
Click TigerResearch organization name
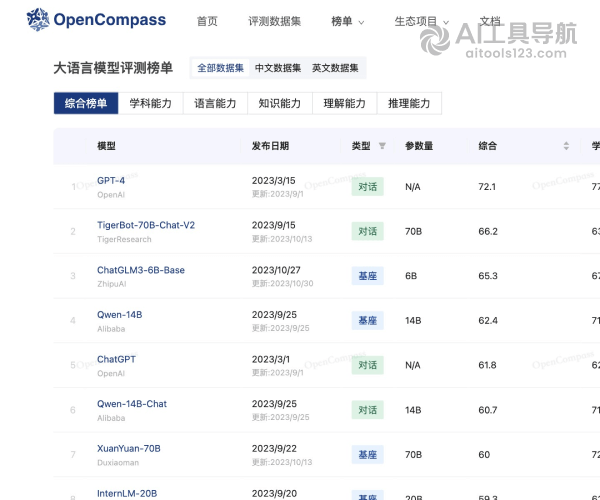pyautogui.click(x=124, y=239)
